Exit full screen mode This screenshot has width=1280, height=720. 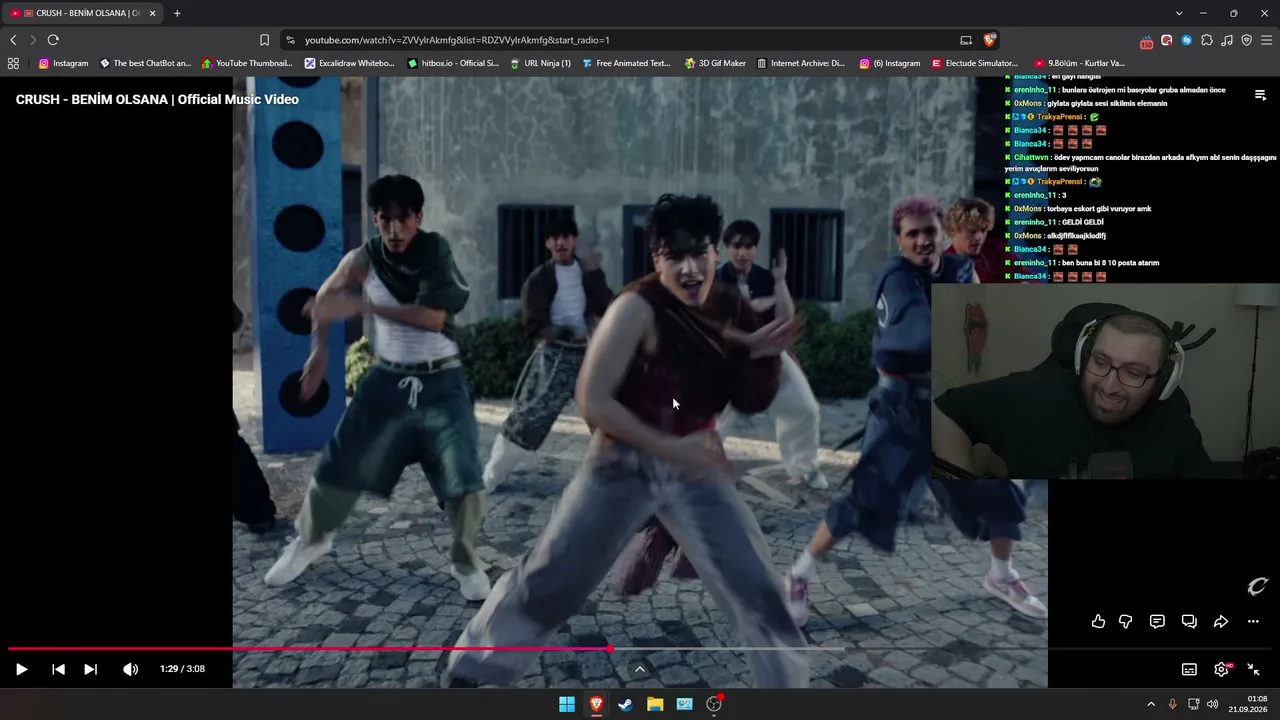tap(1253, 669)
